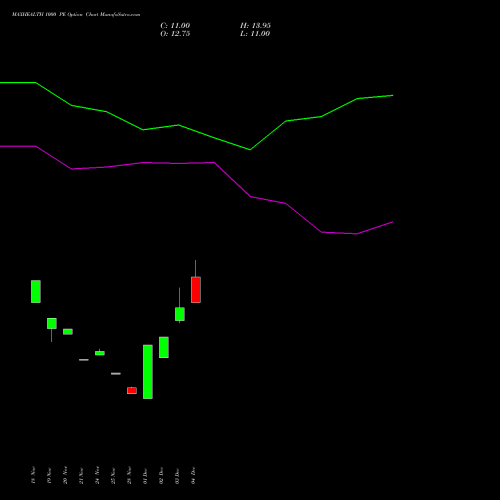Select the green candlestick for 18 Nov
The image size is (500, 500).
pyautogui.click(x=36, y=291)
